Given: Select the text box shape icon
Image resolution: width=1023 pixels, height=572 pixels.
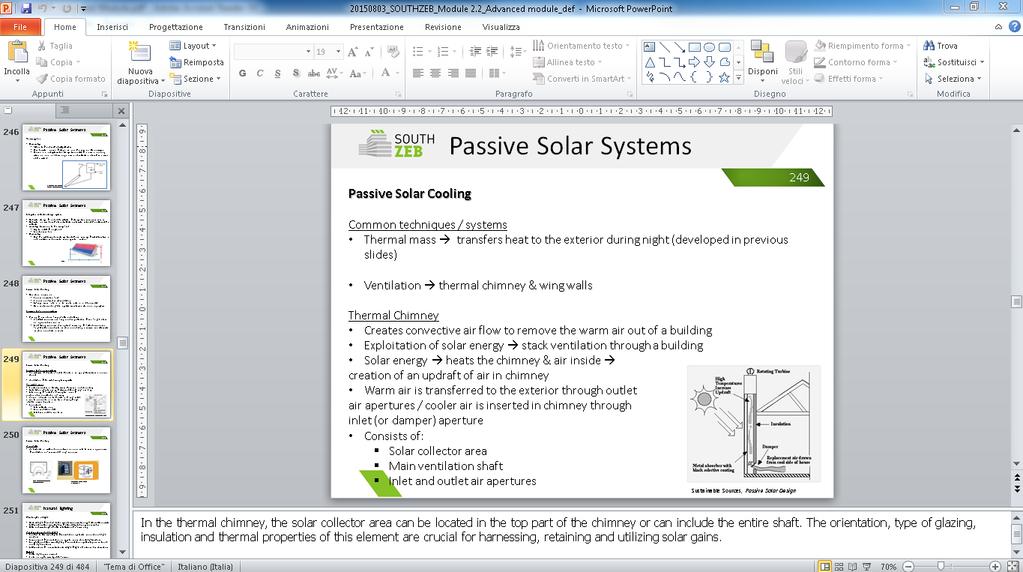Looking at the screenshot, I should [x=649, y=47].
